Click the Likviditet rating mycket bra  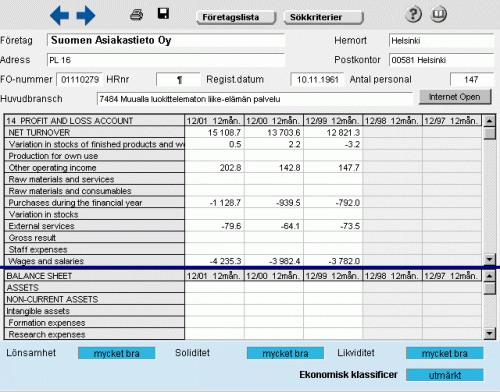click(445, 353)
